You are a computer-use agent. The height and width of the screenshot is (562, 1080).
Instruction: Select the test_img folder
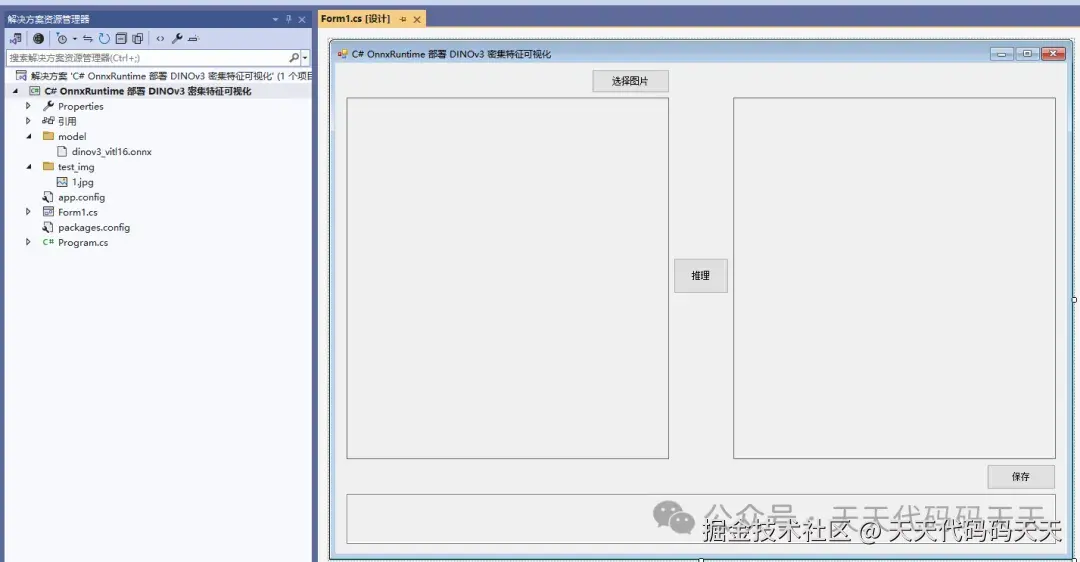(76, 167)
